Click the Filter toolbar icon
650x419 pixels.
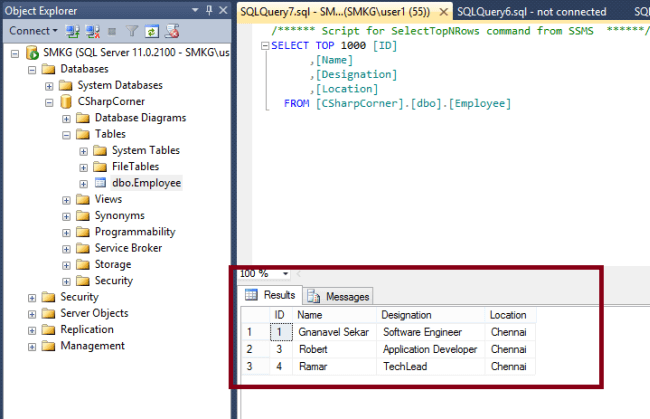pyautogui.click(x=132, y=31)
